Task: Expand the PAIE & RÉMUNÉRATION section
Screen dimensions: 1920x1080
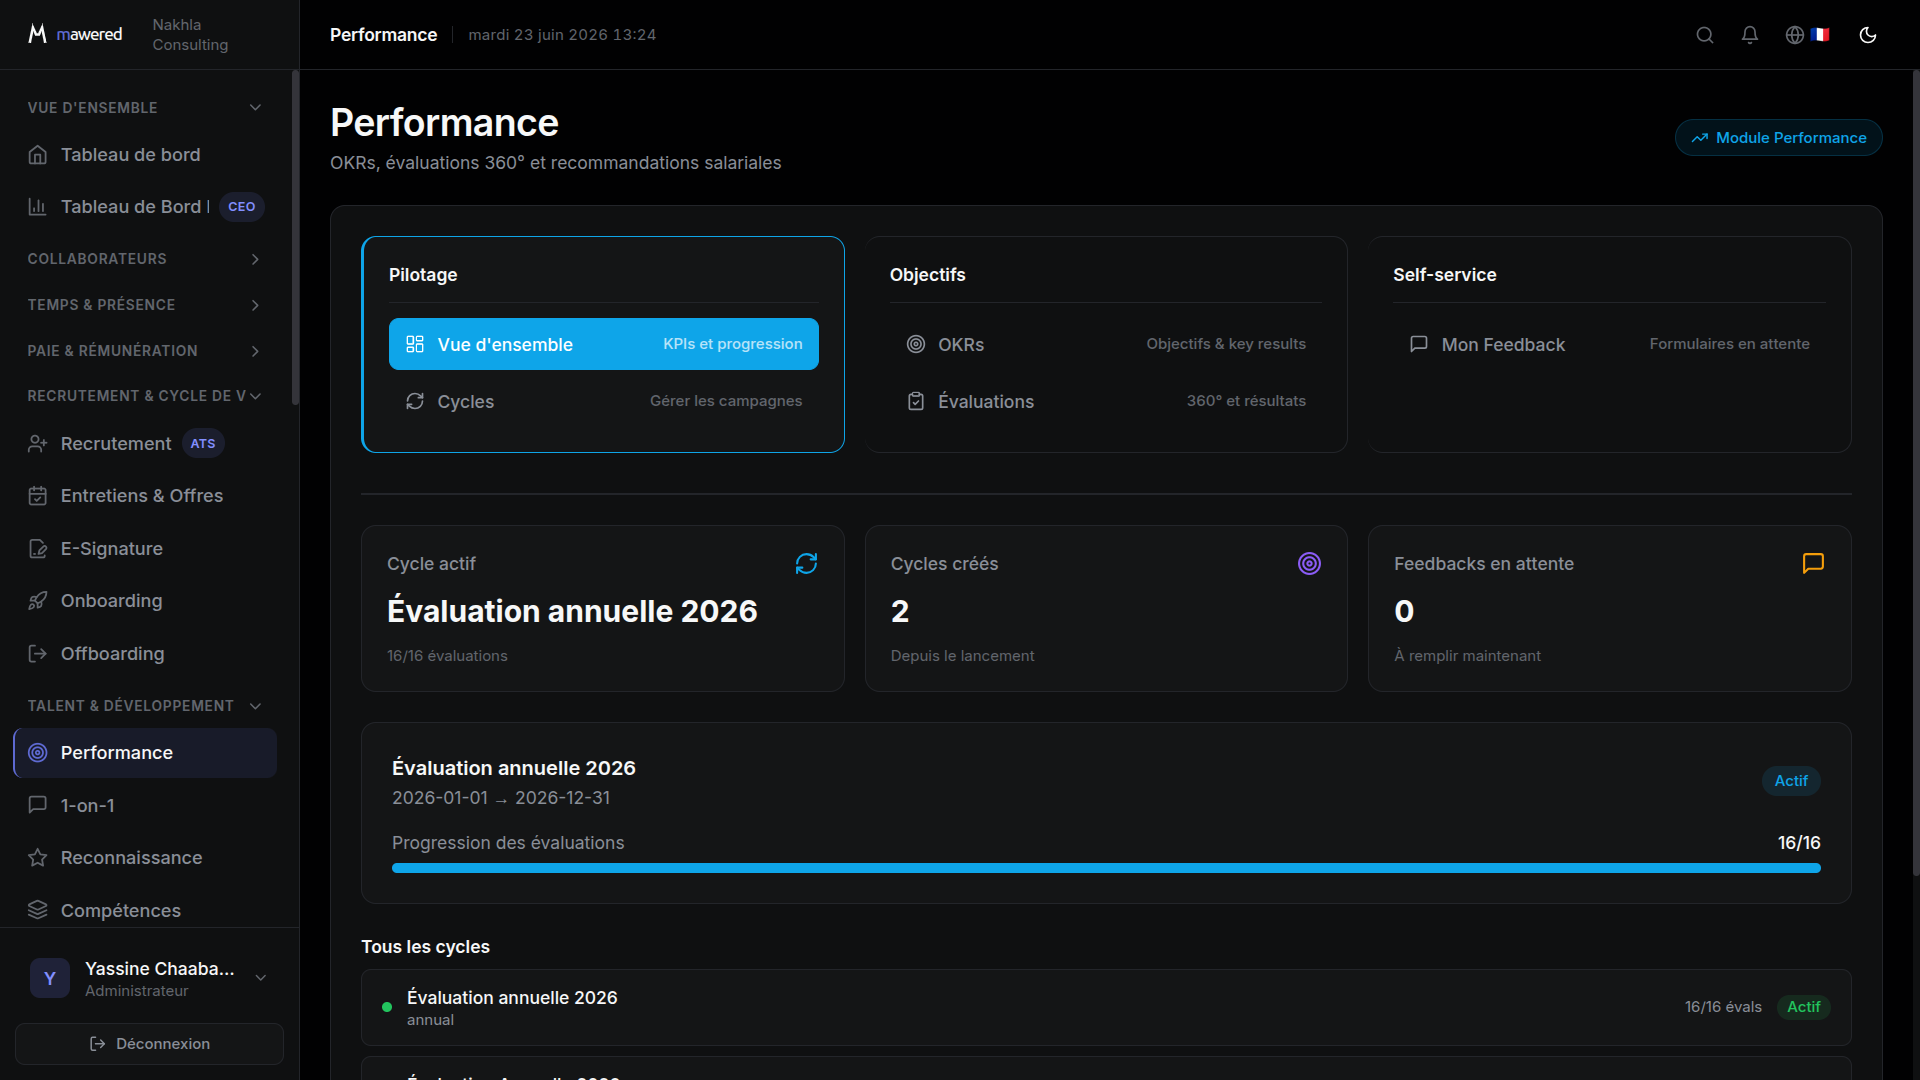Action: (x=255, y=351)
